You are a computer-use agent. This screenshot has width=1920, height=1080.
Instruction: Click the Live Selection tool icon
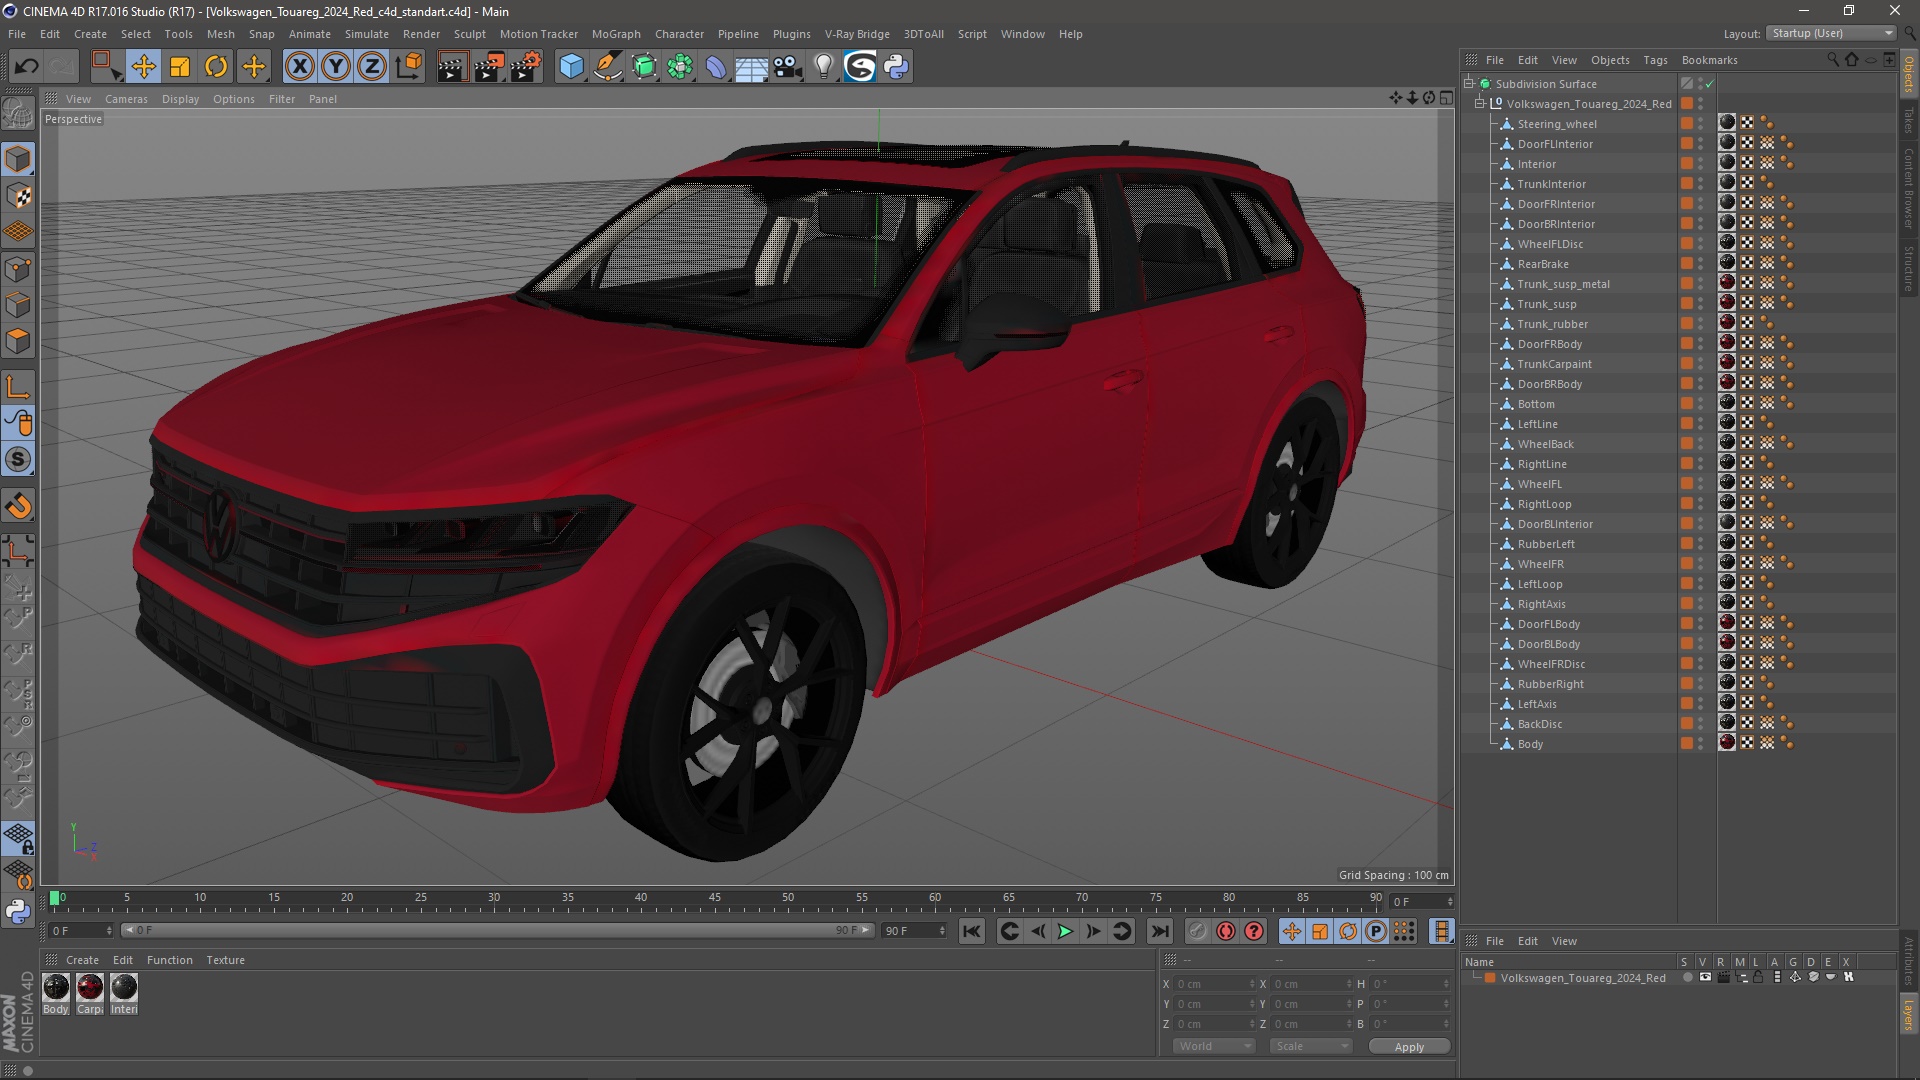tap(106, 67)
